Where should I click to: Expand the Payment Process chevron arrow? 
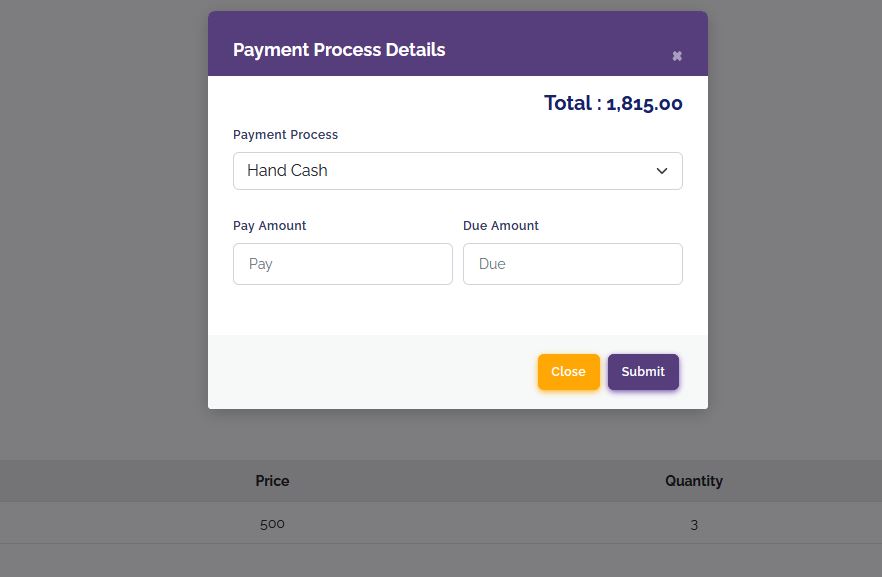pyautogui.click(x=662, y=171)
